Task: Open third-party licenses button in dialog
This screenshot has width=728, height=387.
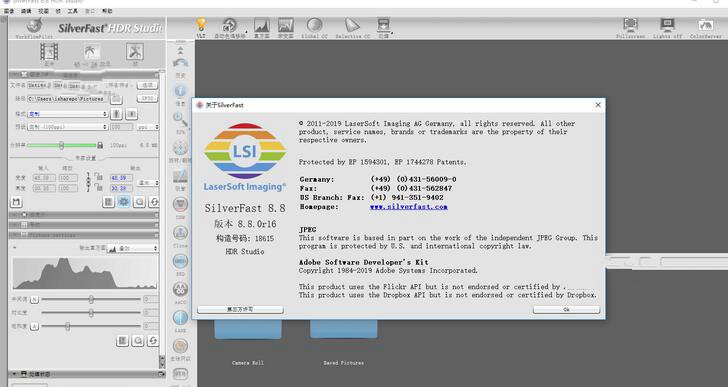Action: coord(240,310)
